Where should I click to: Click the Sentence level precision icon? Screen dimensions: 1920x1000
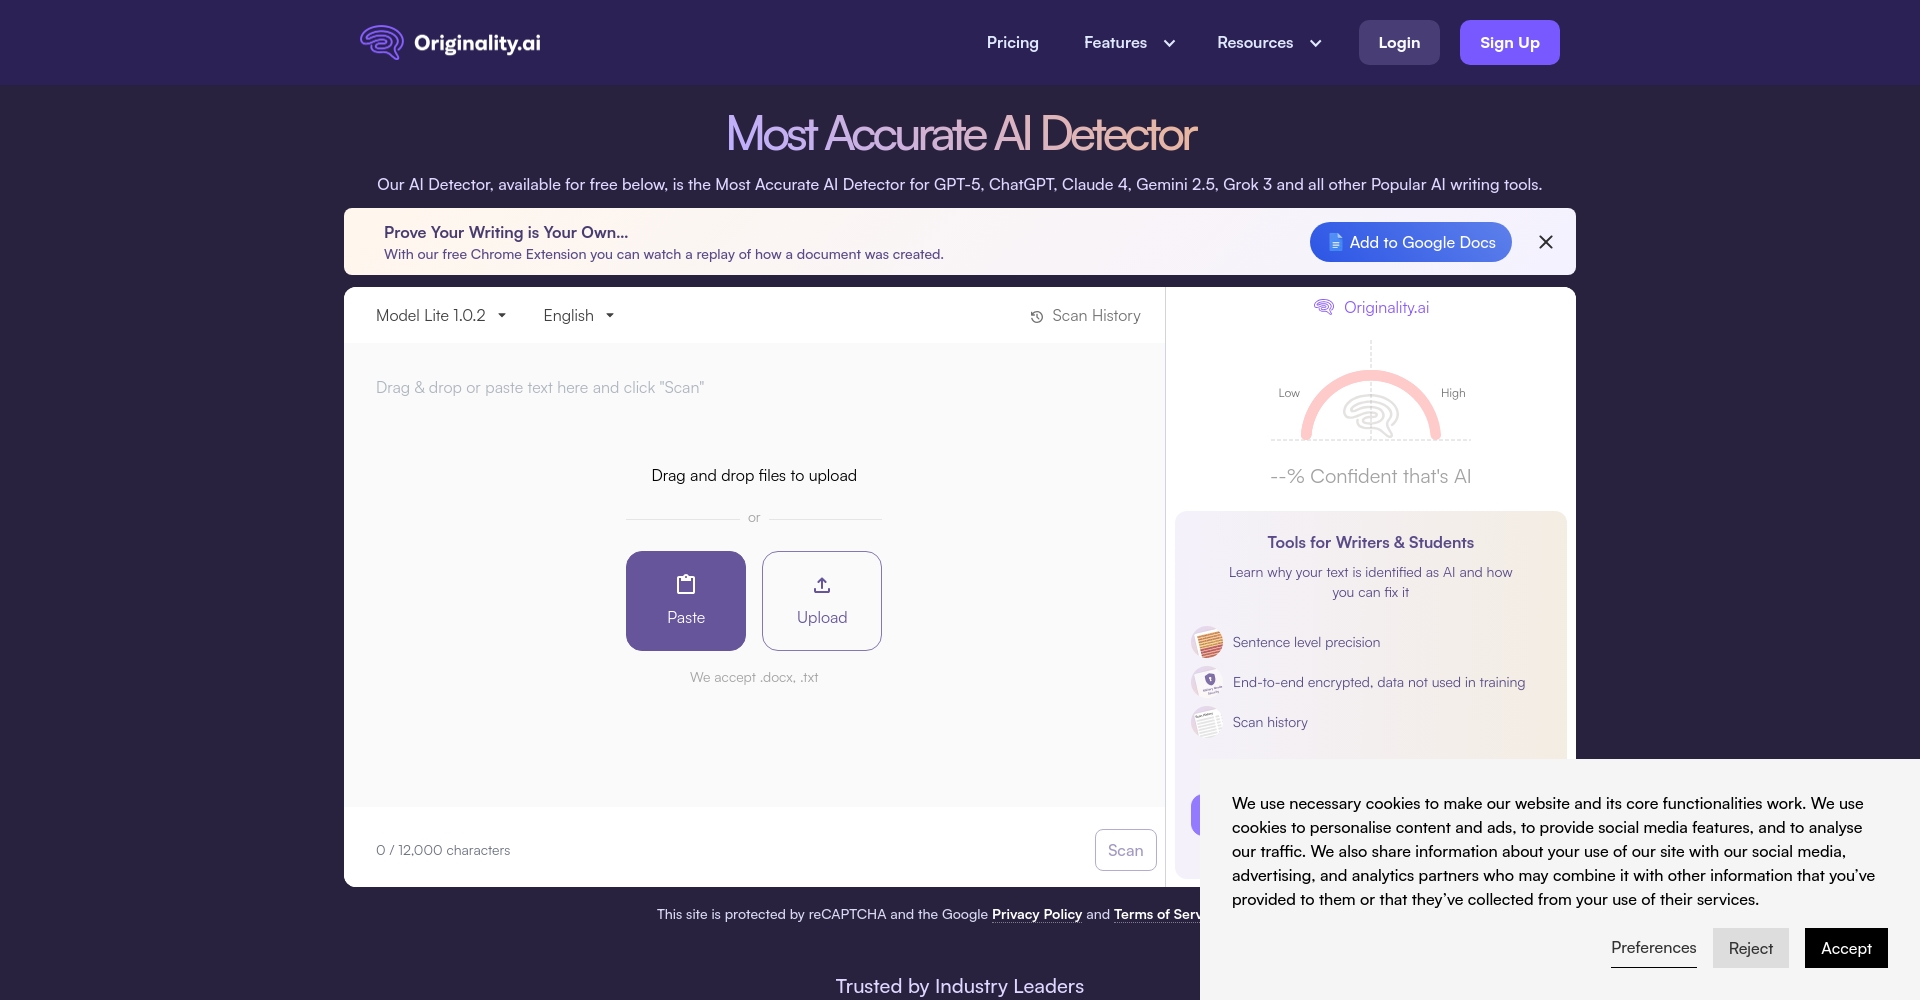pyautogui.click(x=1208, y=642)
